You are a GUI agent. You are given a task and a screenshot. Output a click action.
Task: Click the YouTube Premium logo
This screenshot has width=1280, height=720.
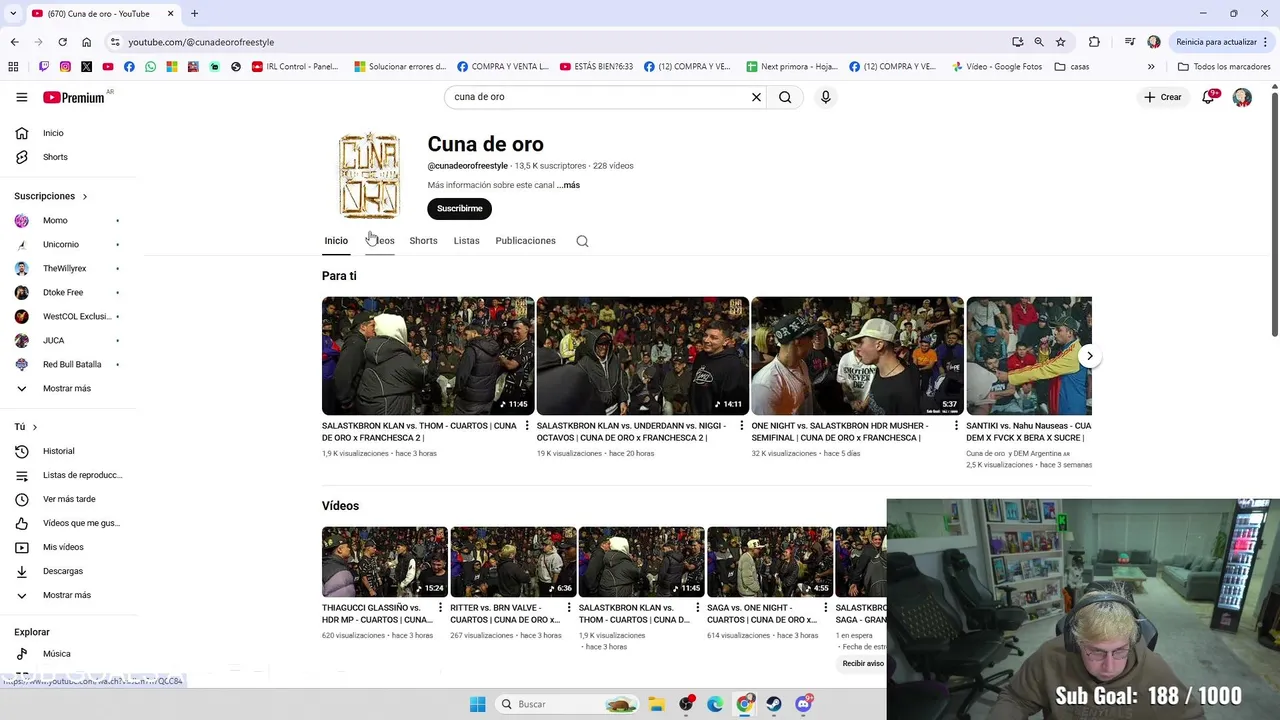[74, 97]
